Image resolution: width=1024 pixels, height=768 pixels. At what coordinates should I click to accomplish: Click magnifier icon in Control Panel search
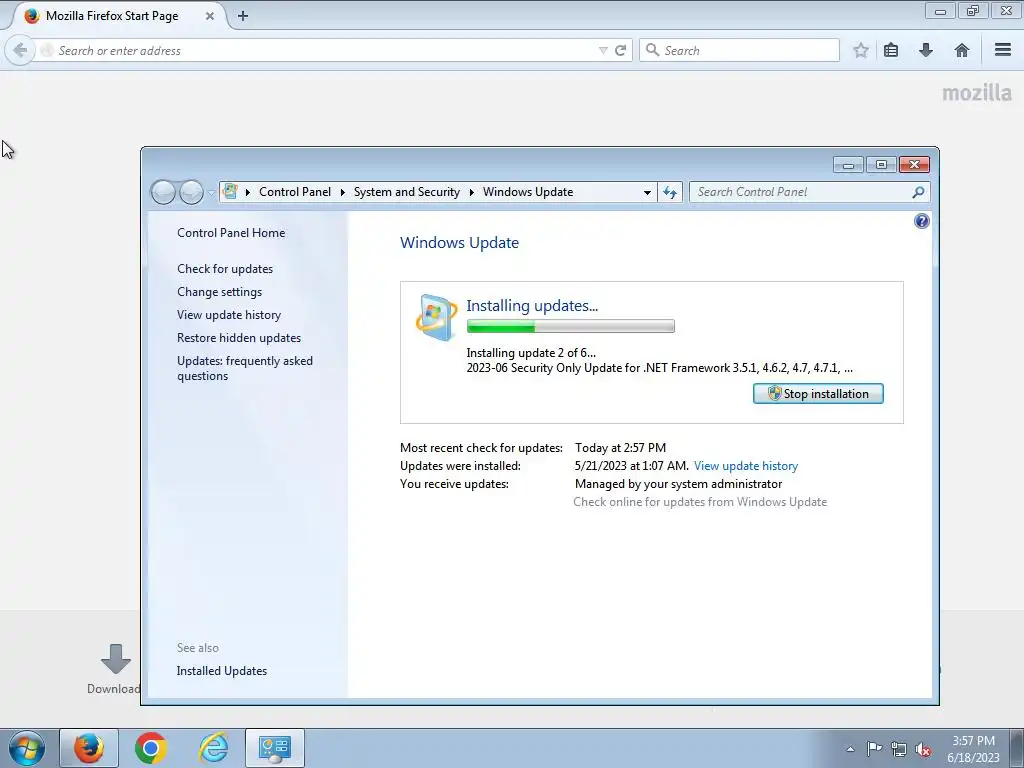918,192
